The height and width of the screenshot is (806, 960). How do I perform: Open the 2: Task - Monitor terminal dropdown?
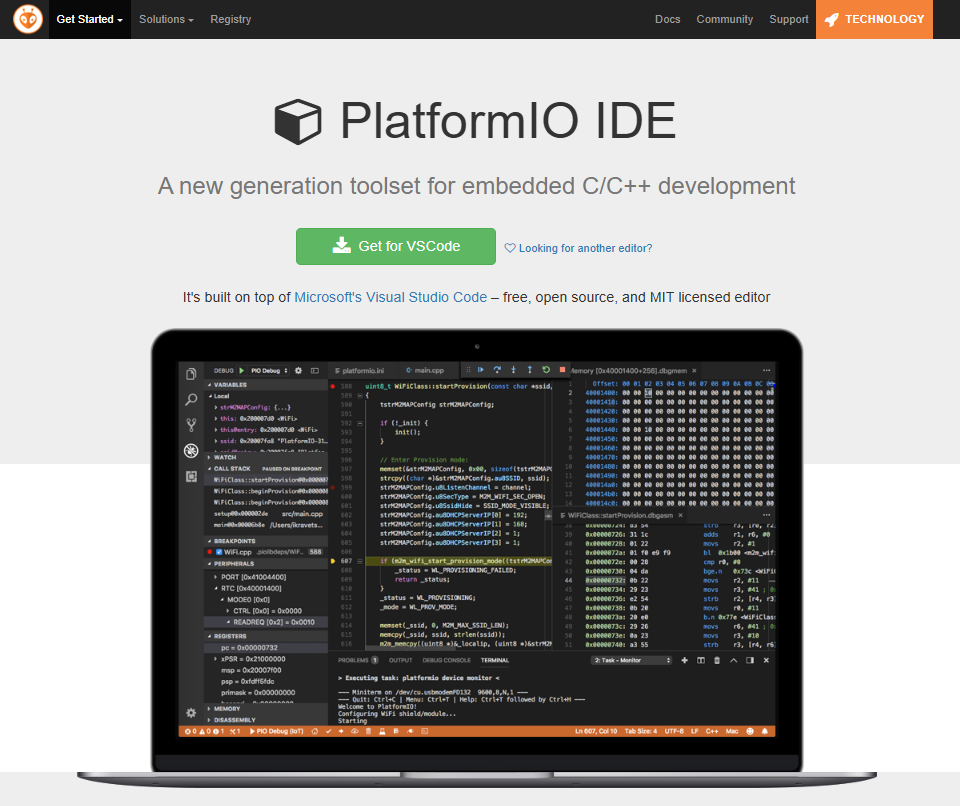[632, 660]
